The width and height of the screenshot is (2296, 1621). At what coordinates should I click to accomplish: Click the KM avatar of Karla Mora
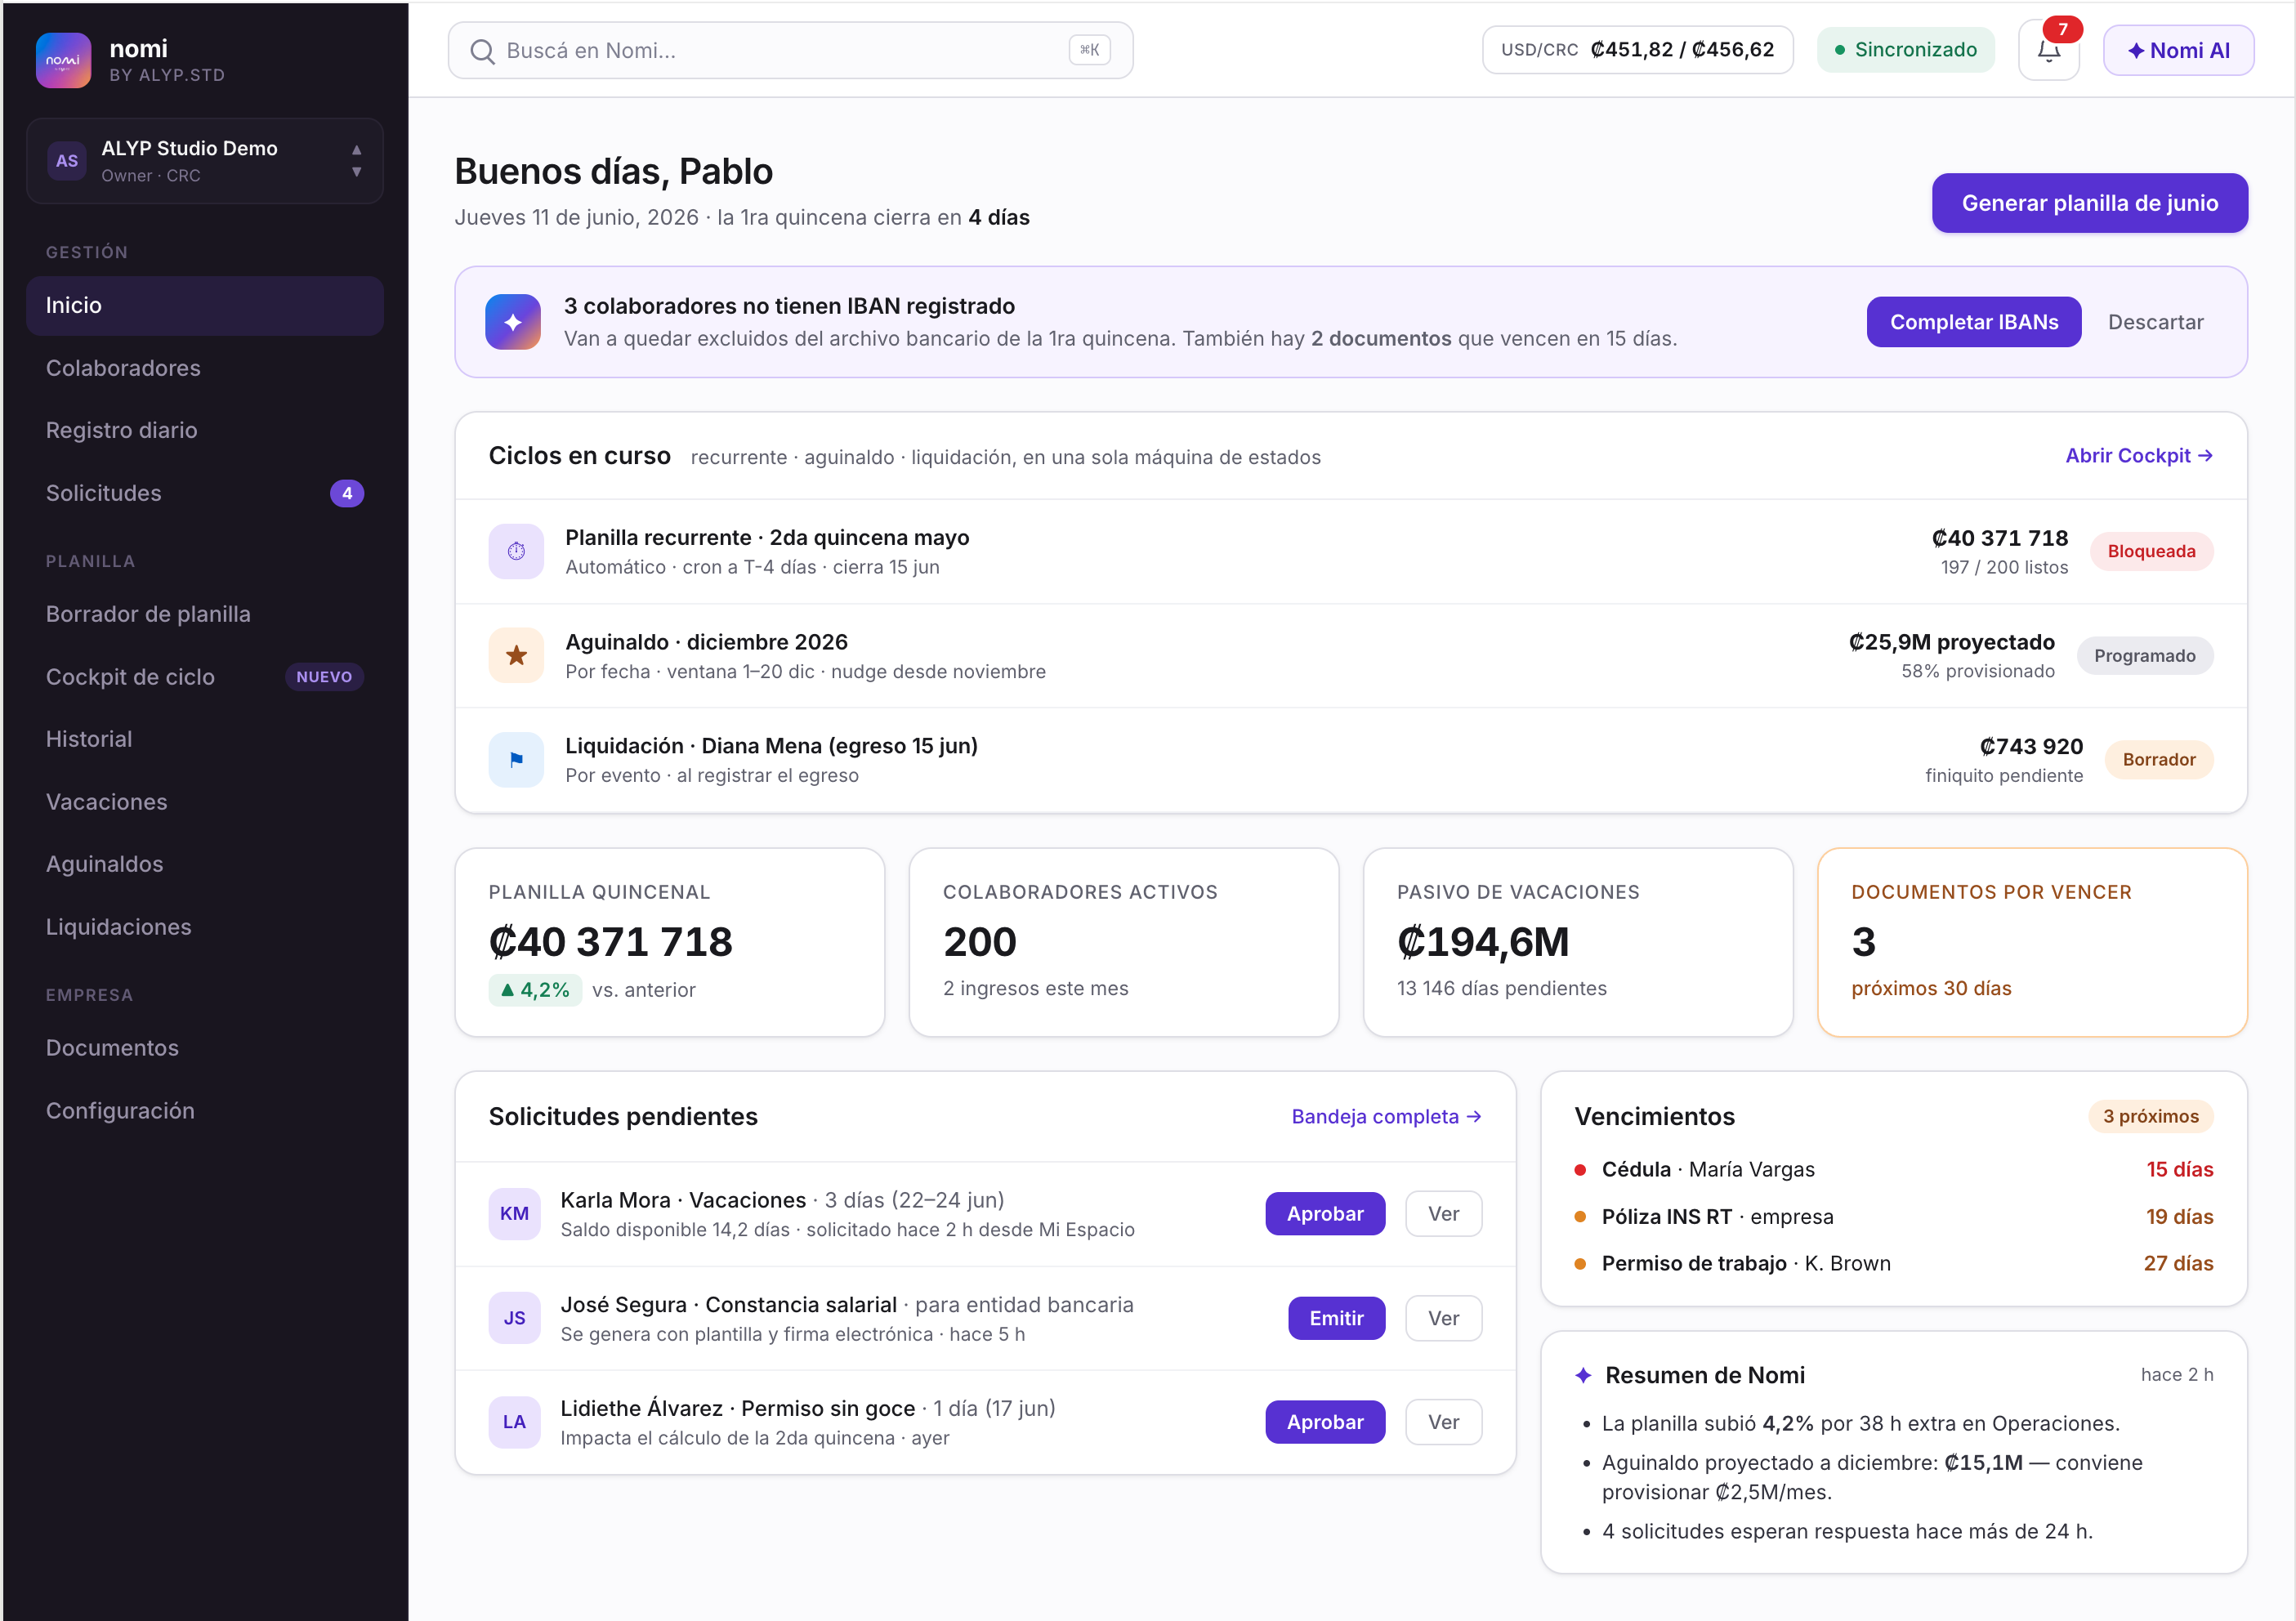tap(514, 1213)
